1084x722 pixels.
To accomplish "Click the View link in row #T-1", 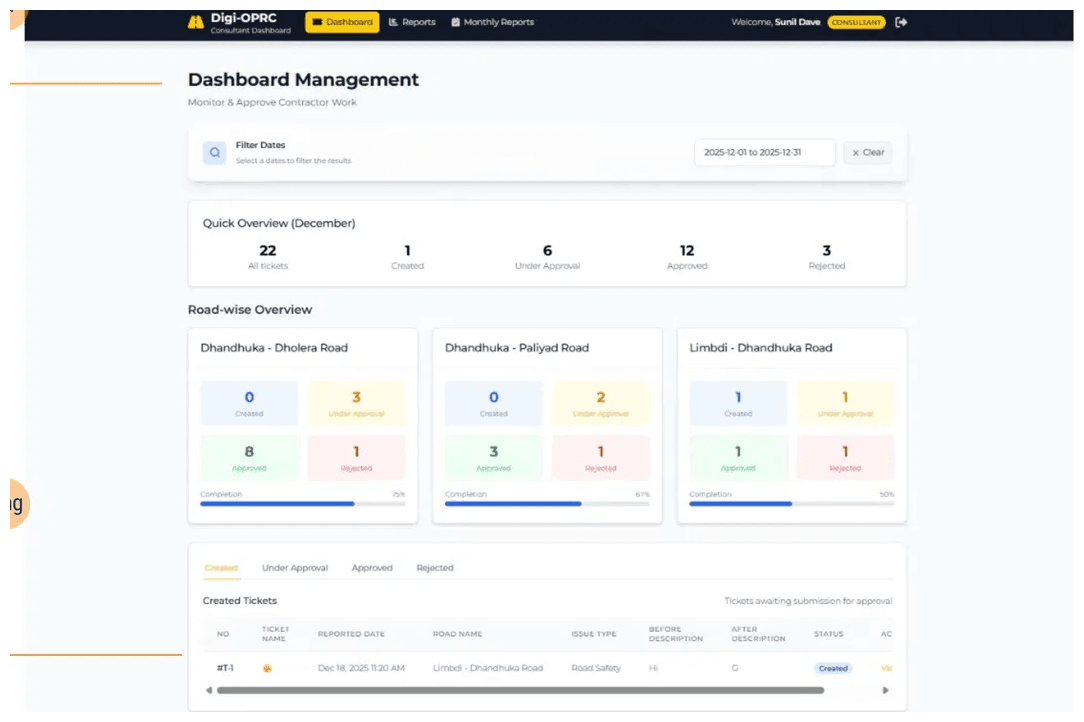I will tap(886, 668).
